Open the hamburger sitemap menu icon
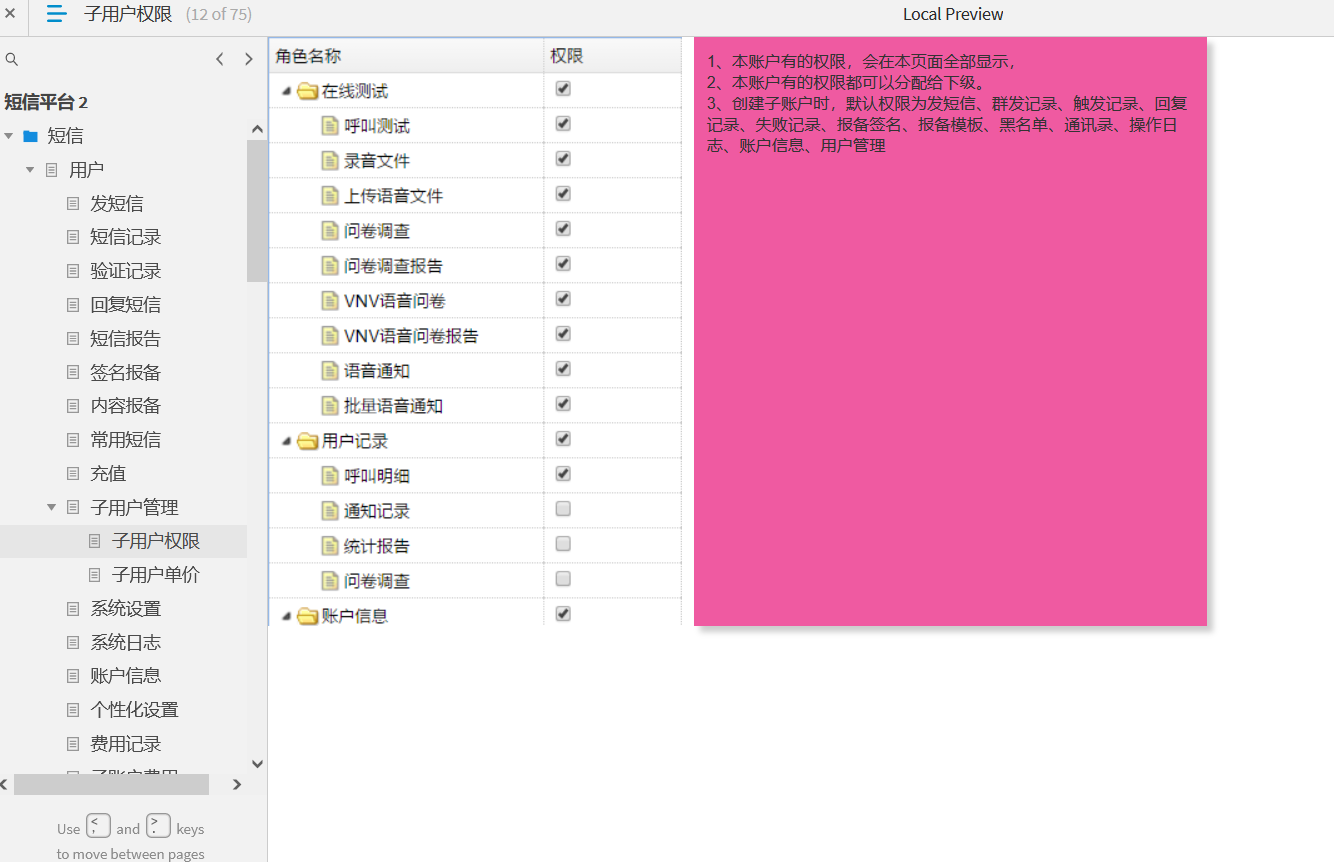1334x862 pixels. [x=57, y=14]
